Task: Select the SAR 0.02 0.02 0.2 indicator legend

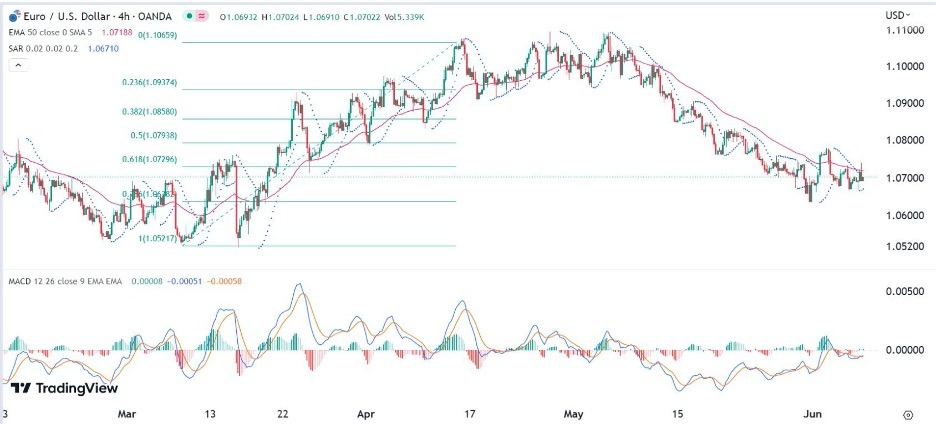Action: [x=45, y=49]
